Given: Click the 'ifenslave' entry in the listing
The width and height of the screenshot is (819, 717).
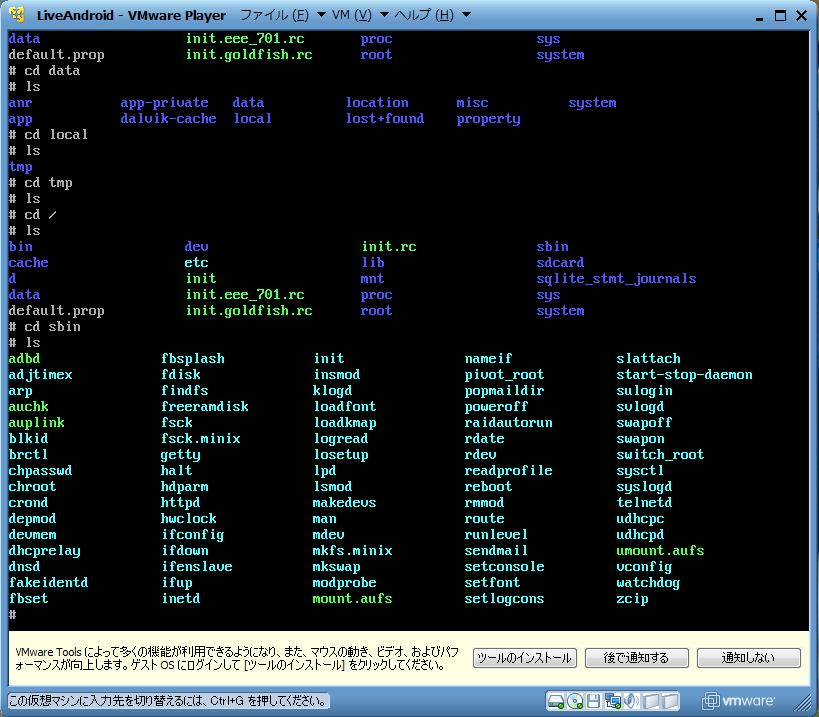Looking at the screenshot, I should (x=197, y=567).
